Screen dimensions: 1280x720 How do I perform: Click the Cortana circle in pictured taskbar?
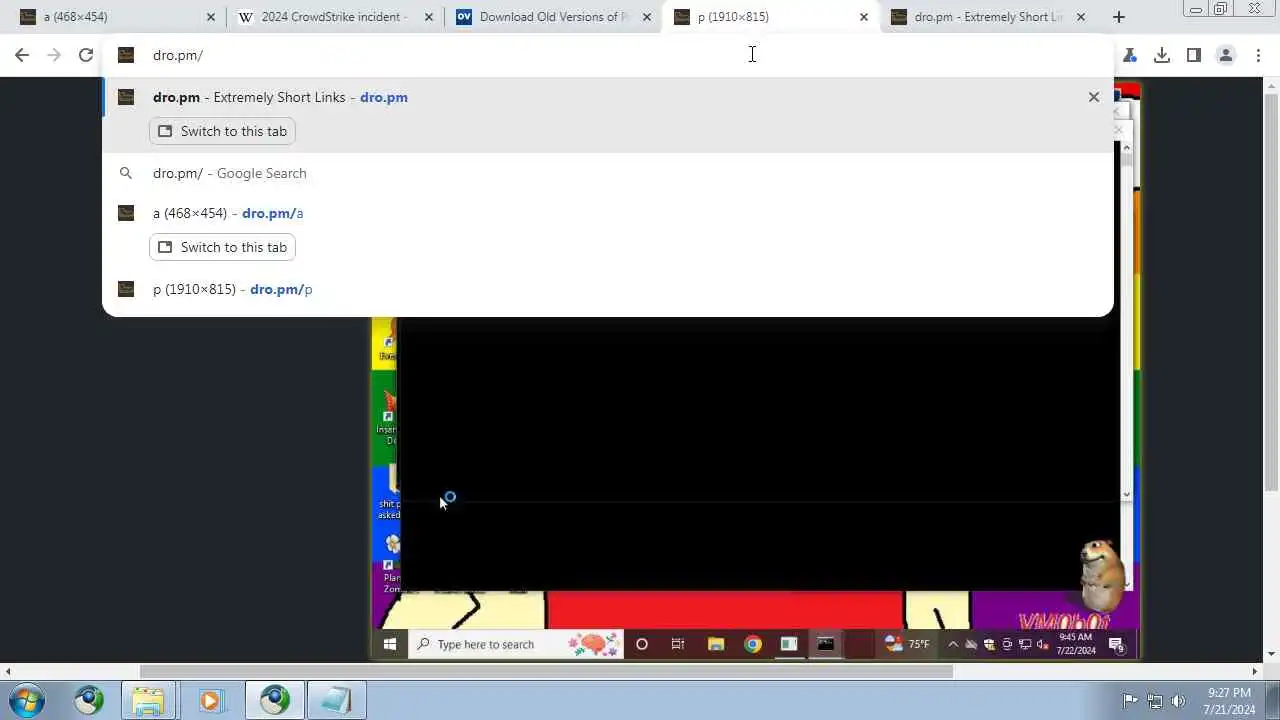[642, 644]
